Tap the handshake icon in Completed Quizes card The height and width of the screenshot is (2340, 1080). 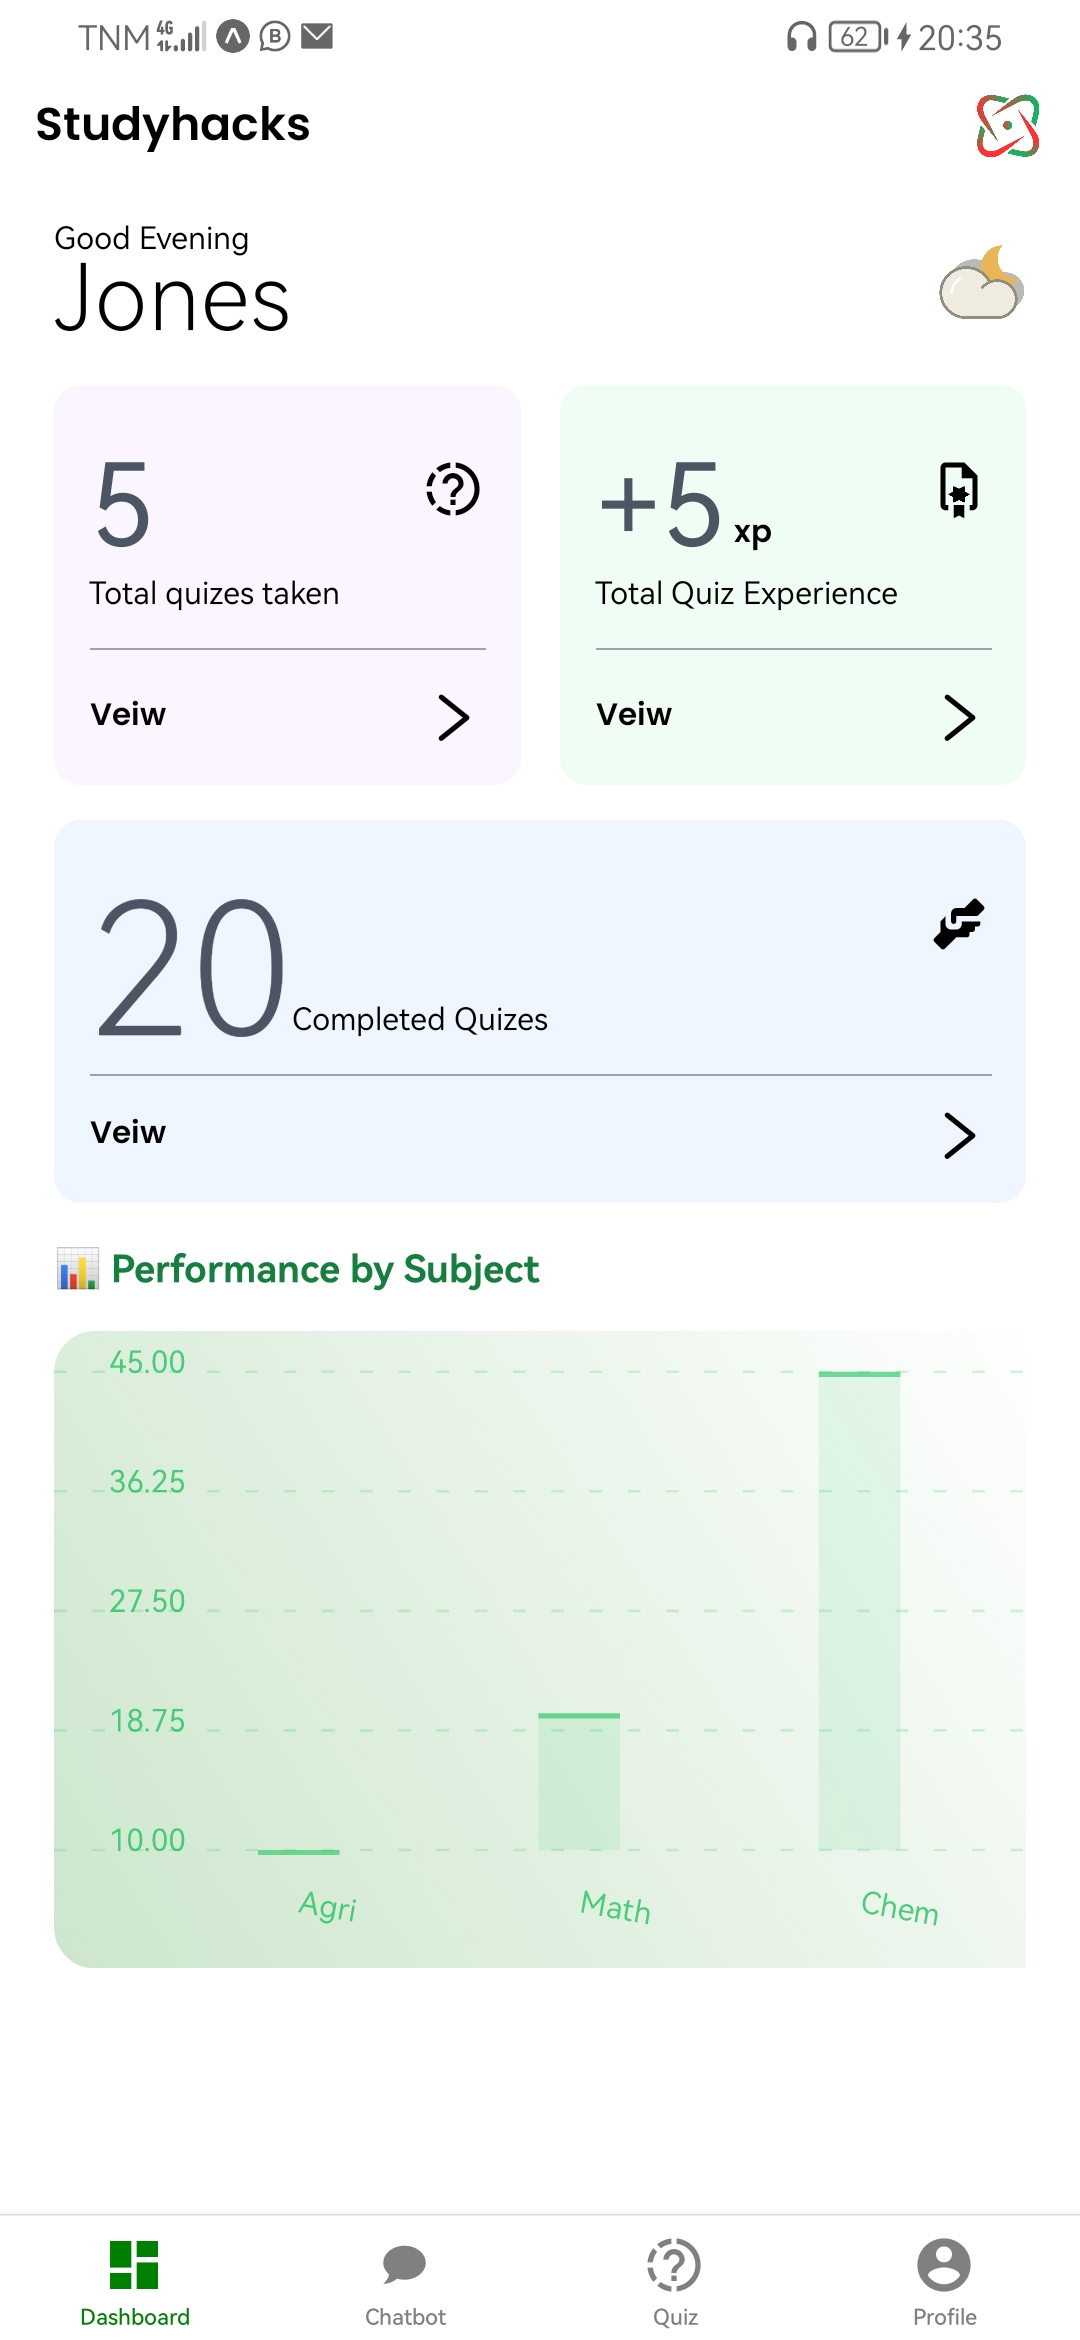pyautogui.click(x=959, y=923)
